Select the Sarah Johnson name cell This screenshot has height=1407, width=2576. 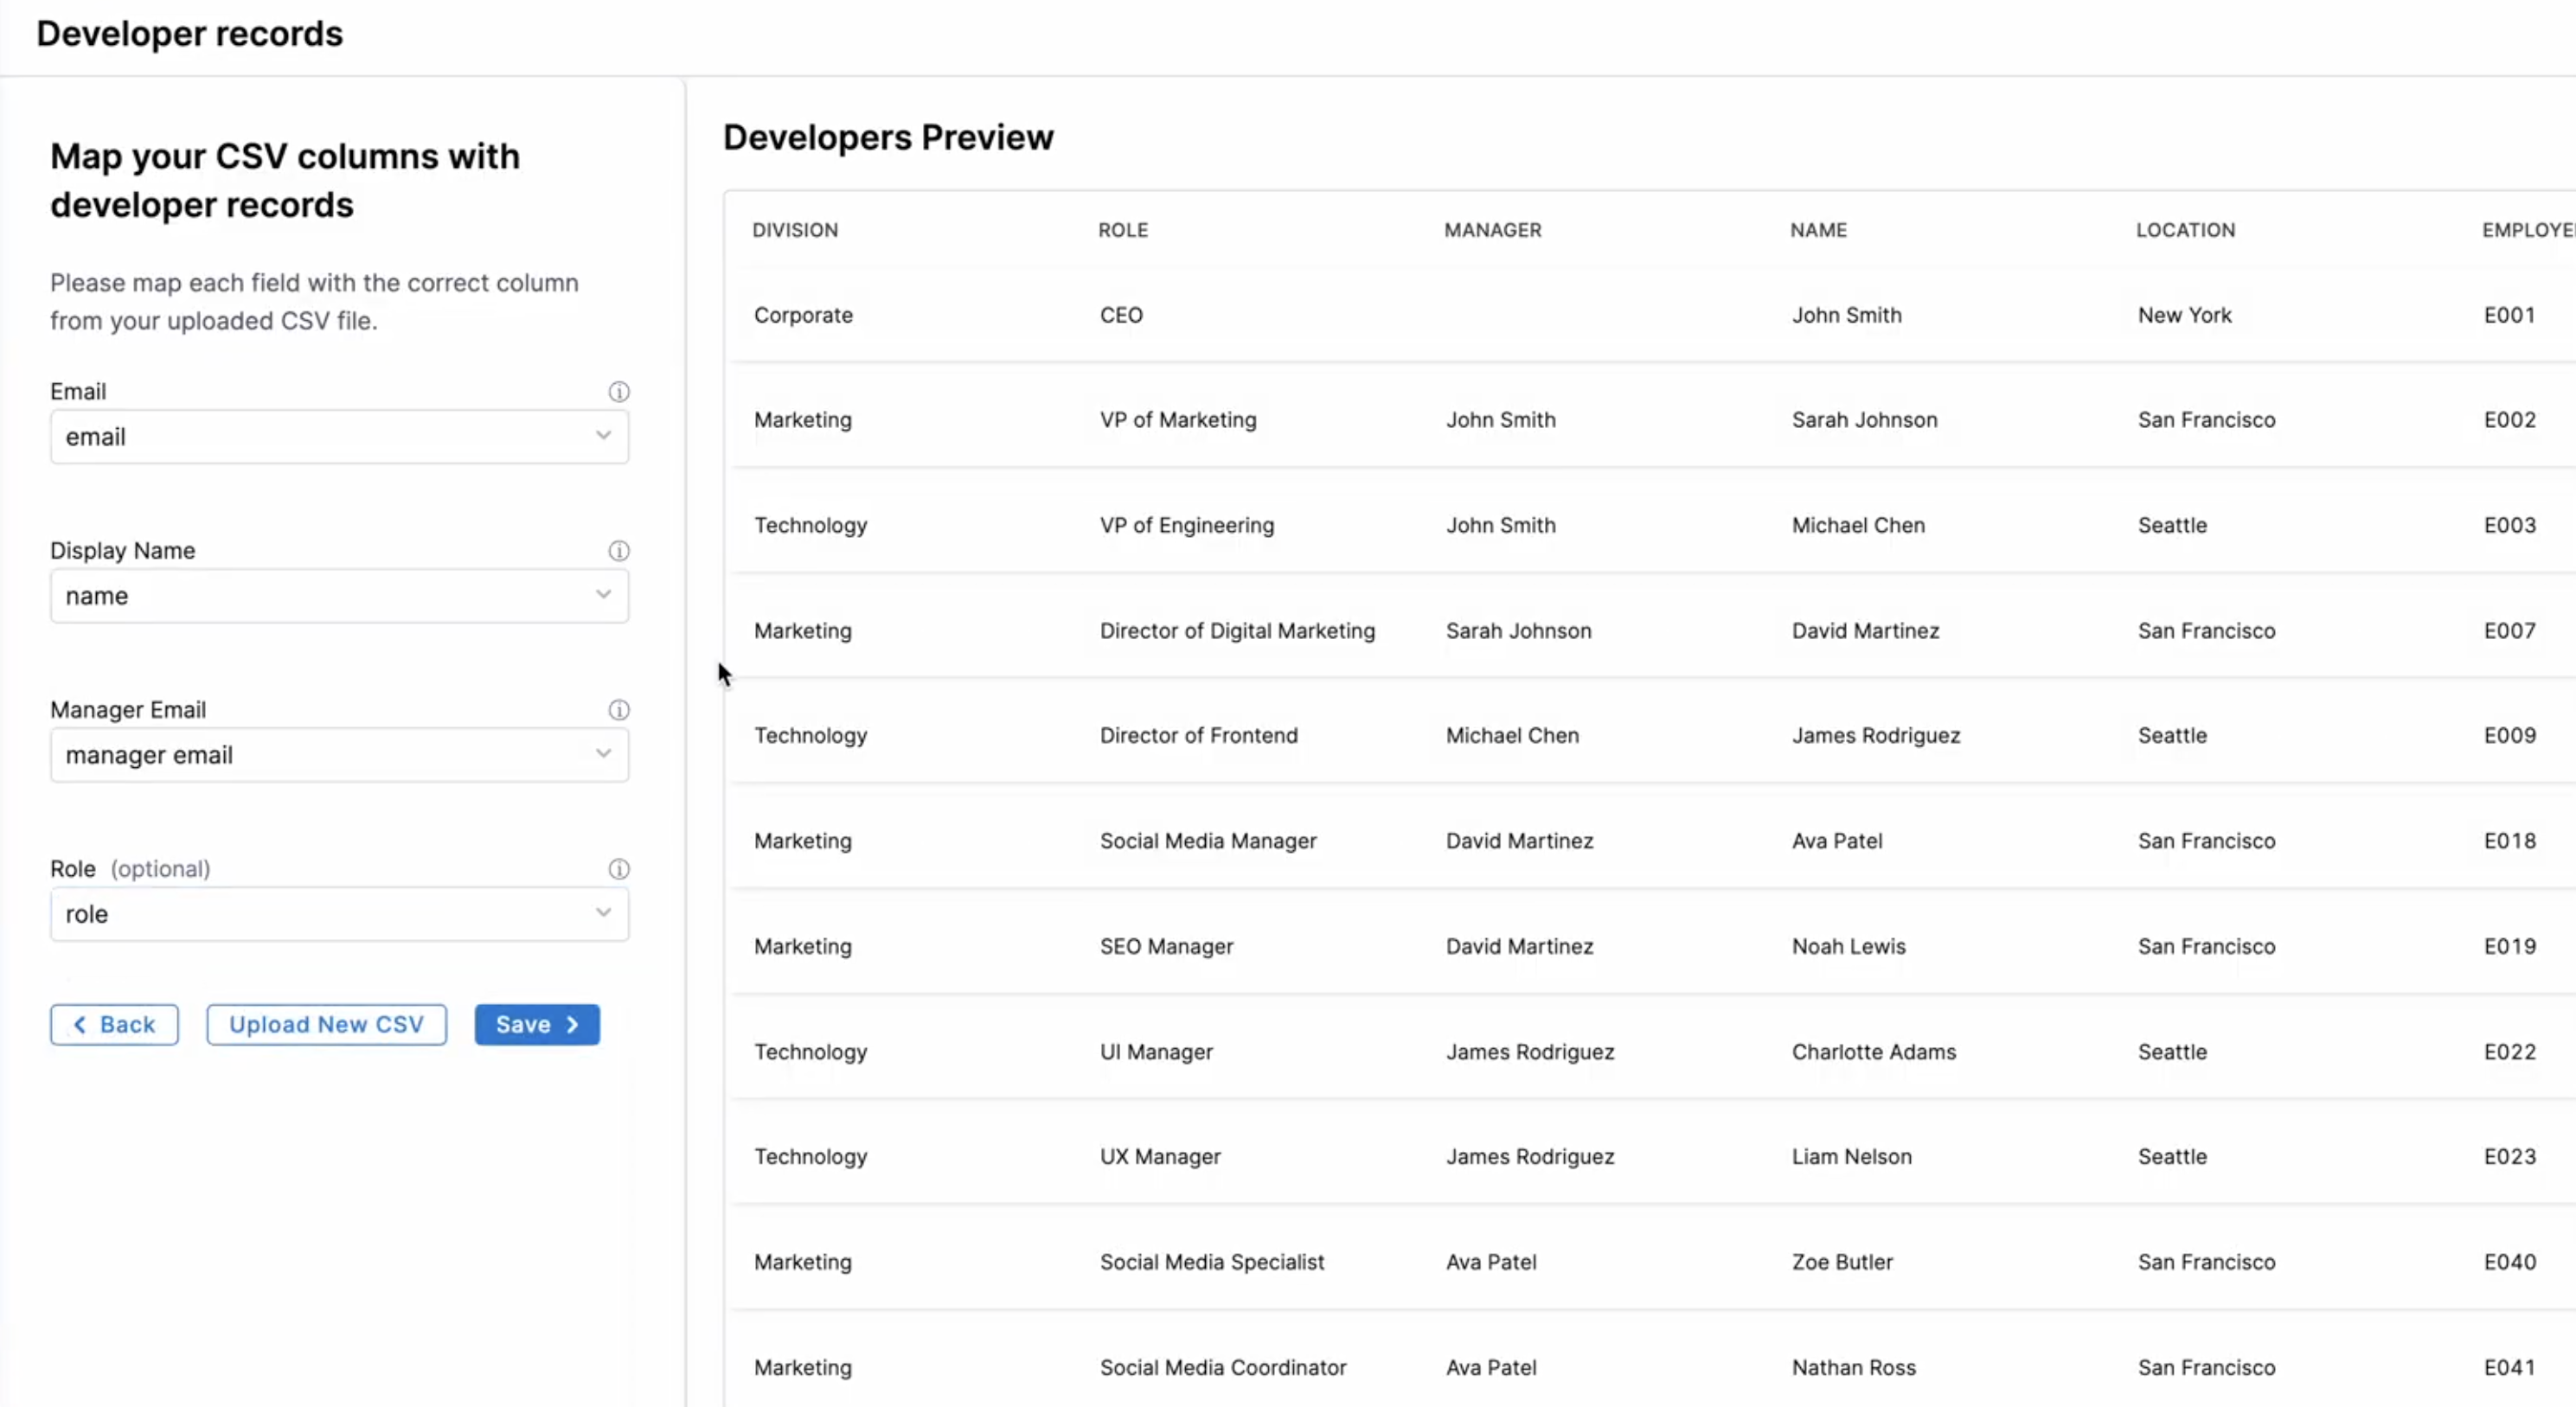[1864, 420]
